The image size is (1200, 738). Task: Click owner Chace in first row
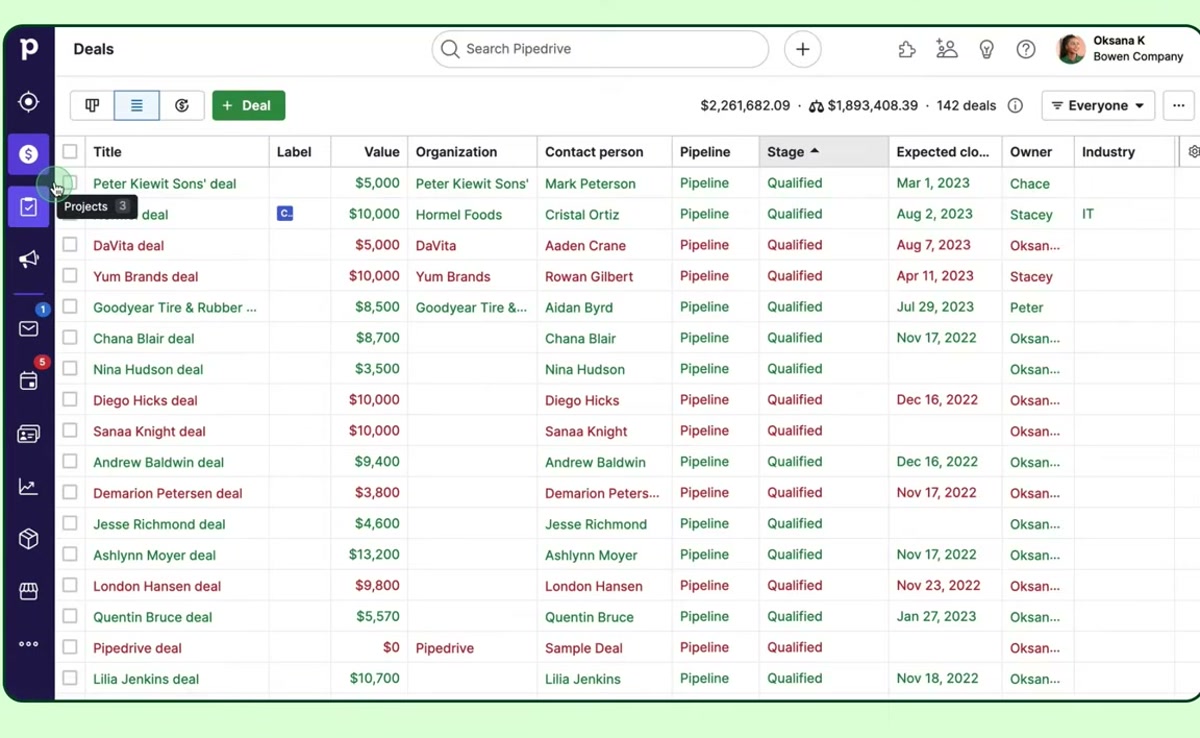[1030, 184]
